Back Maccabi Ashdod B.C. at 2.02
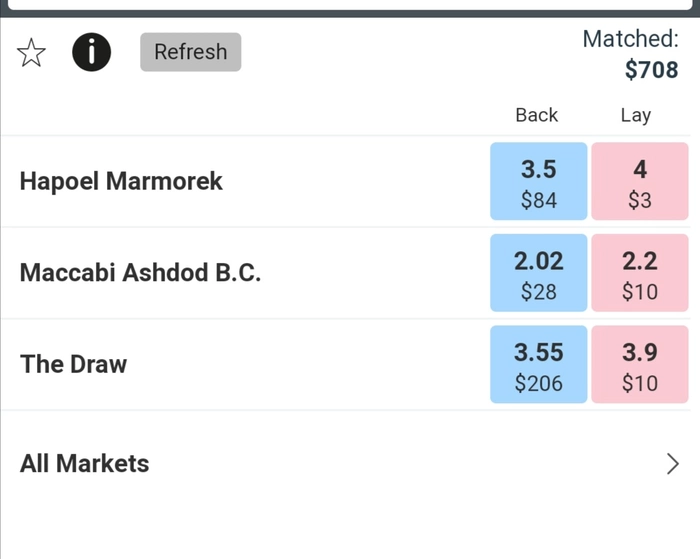Image resolution: width=700 pixels, height=559 pixels. point(539,273)
